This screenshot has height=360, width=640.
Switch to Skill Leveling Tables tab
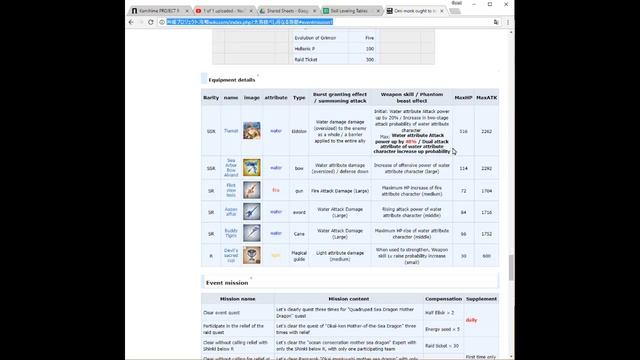[350, 11]
